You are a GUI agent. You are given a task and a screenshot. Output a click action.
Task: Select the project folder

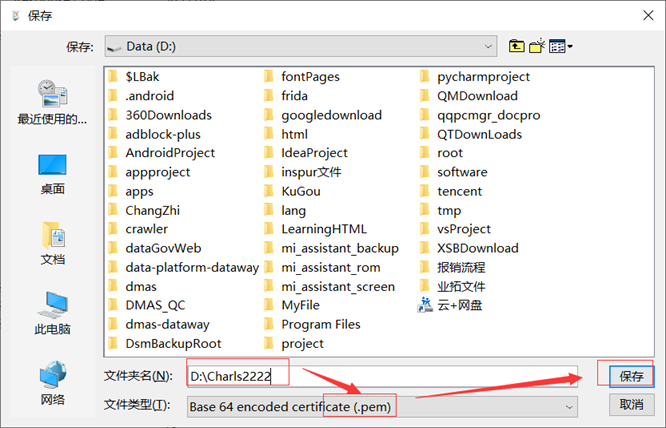click(x=294, y=344)
